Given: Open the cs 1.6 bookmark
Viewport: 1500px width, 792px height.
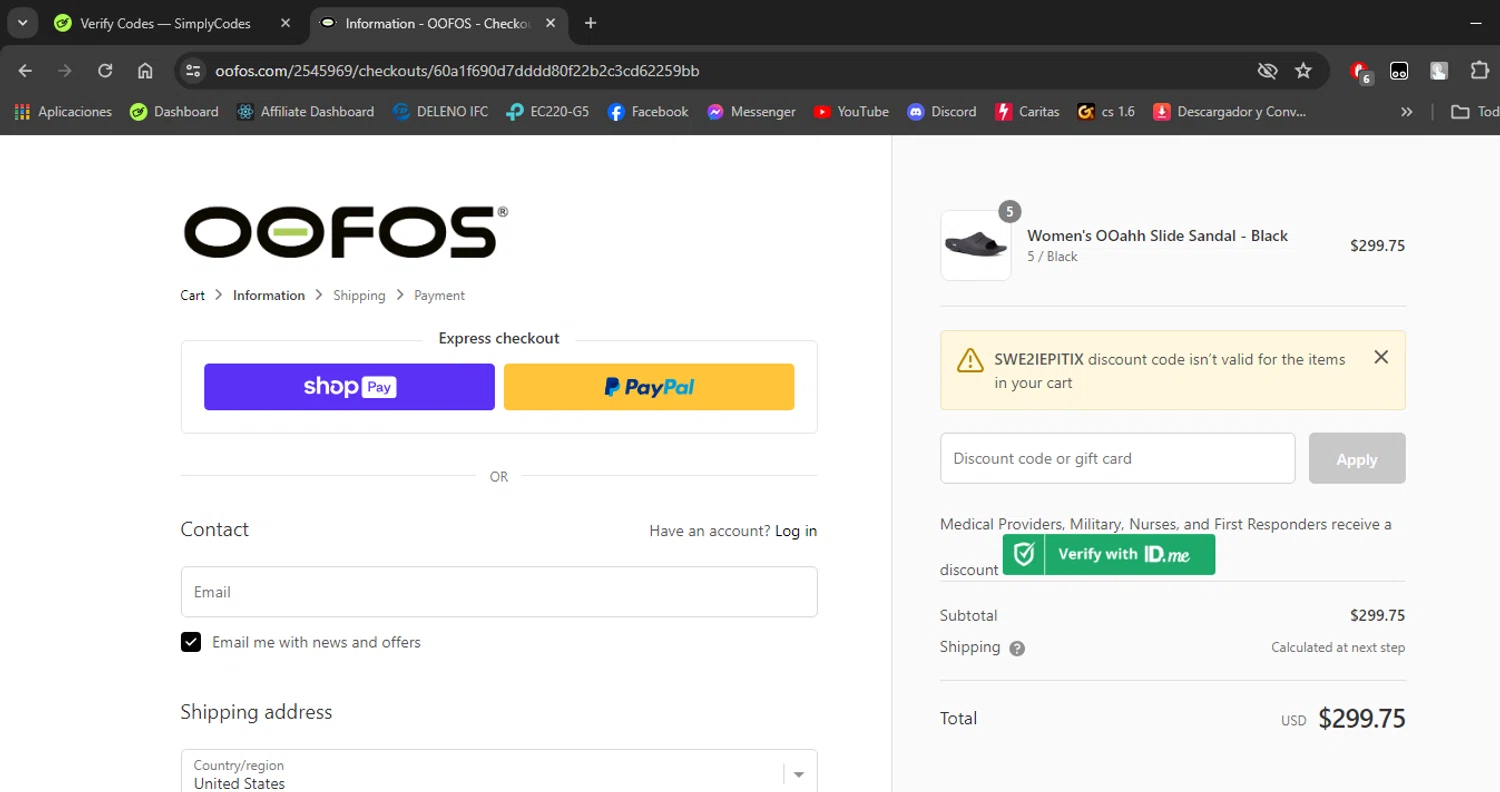Looking at the screenshot, I should [1106, 112].
